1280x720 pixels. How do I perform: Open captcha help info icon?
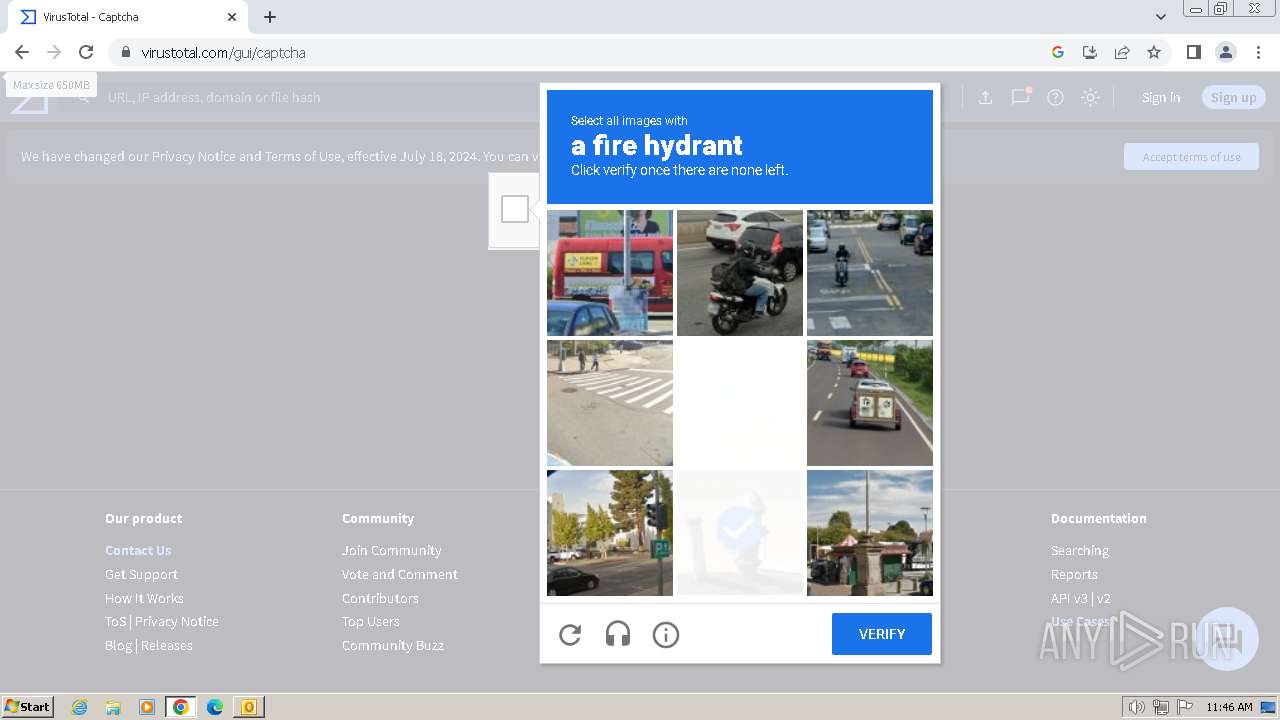666,634
